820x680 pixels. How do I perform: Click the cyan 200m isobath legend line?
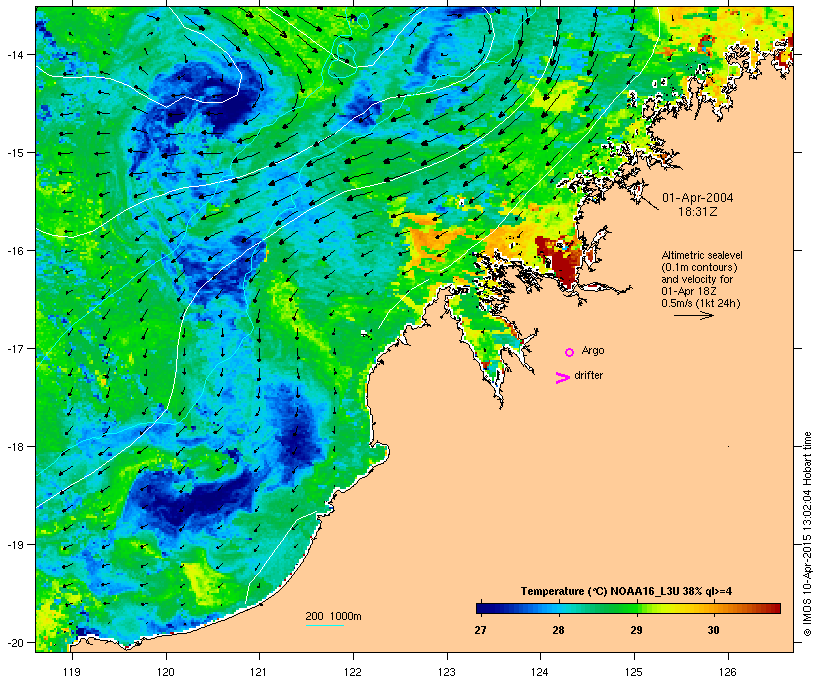pyautogui.click(x=324, y=625)
